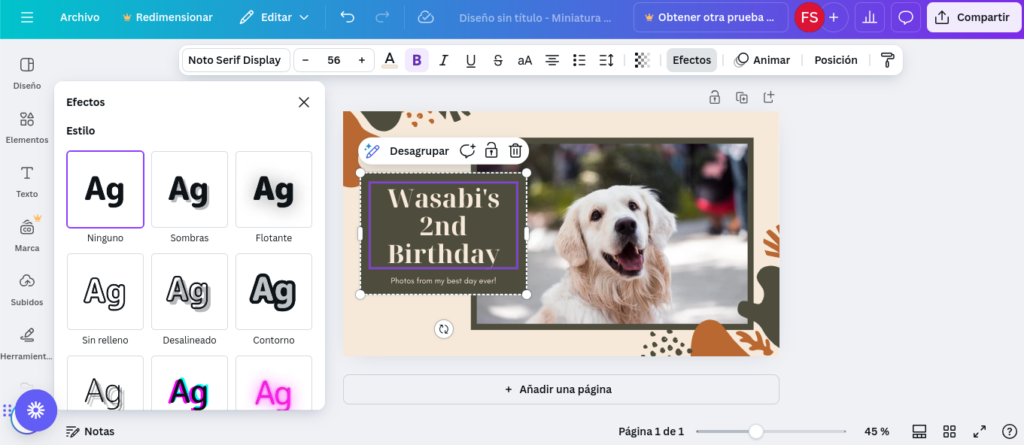Click the Efectos toolbar button
The width and height of the screenshot is (1024, 445).
point(692,60)
